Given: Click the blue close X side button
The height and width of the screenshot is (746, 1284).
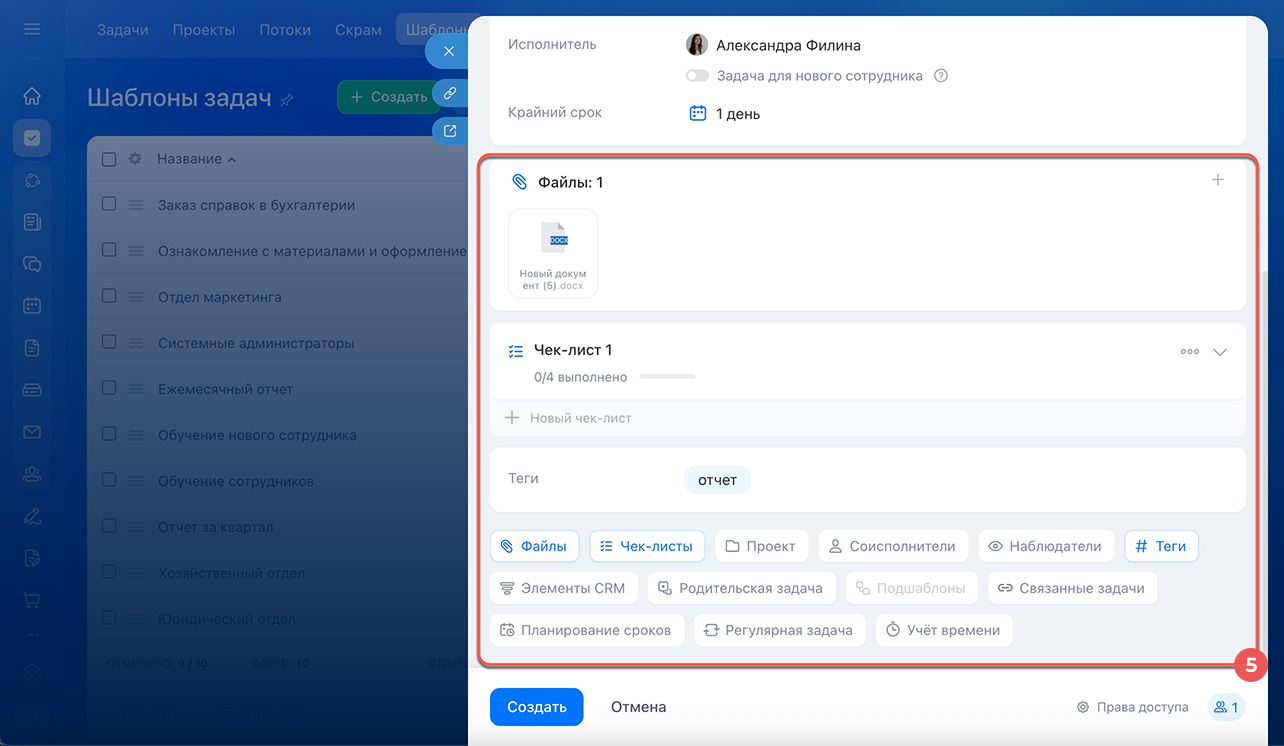Looking at the screenshot, I should pos(449,51).
